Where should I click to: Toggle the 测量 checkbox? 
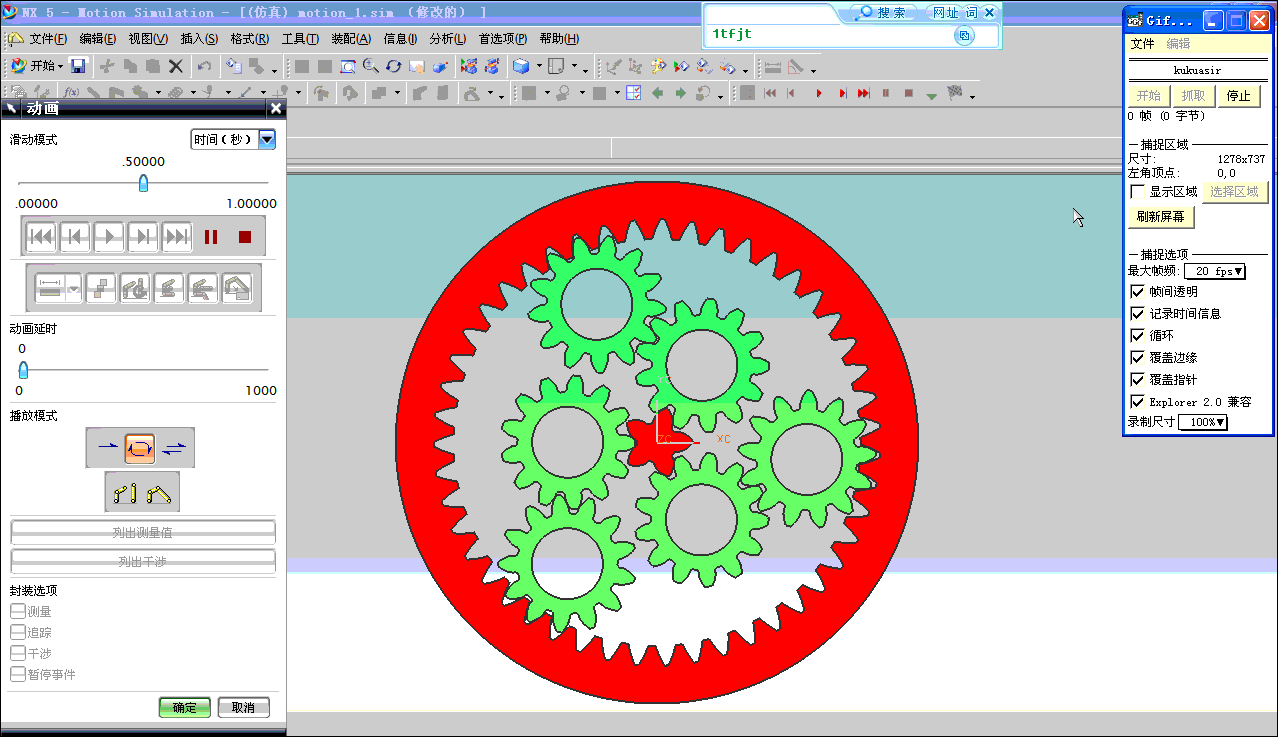(x=17, y=611)
